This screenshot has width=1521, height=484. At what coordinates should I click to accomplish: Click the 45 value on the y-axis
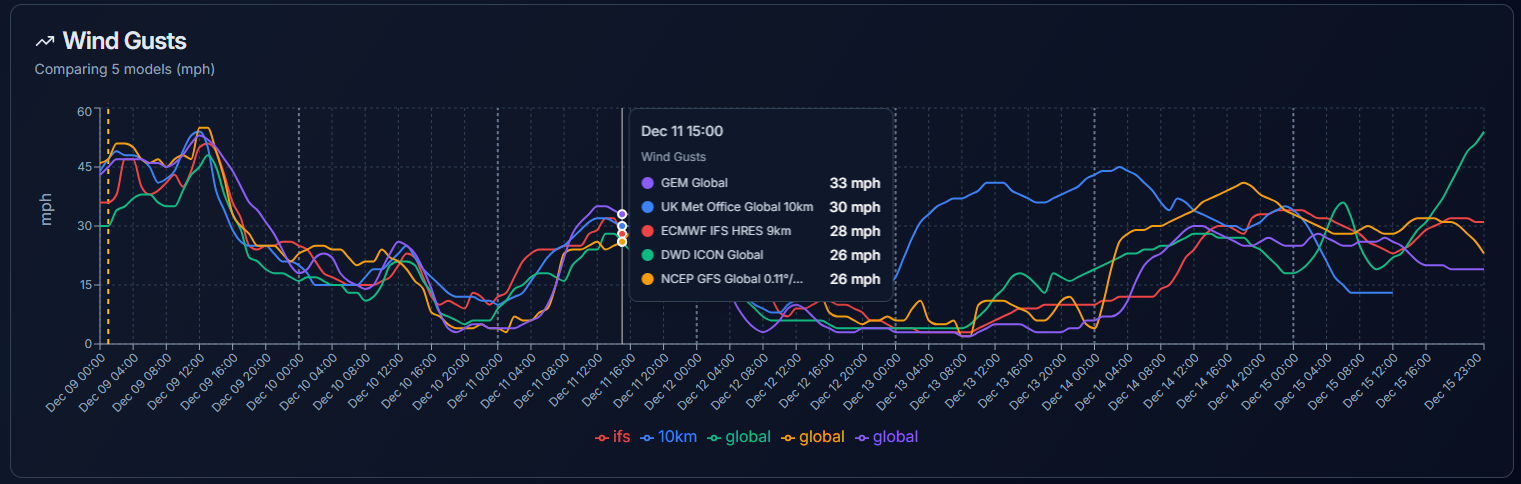(84, 167)
